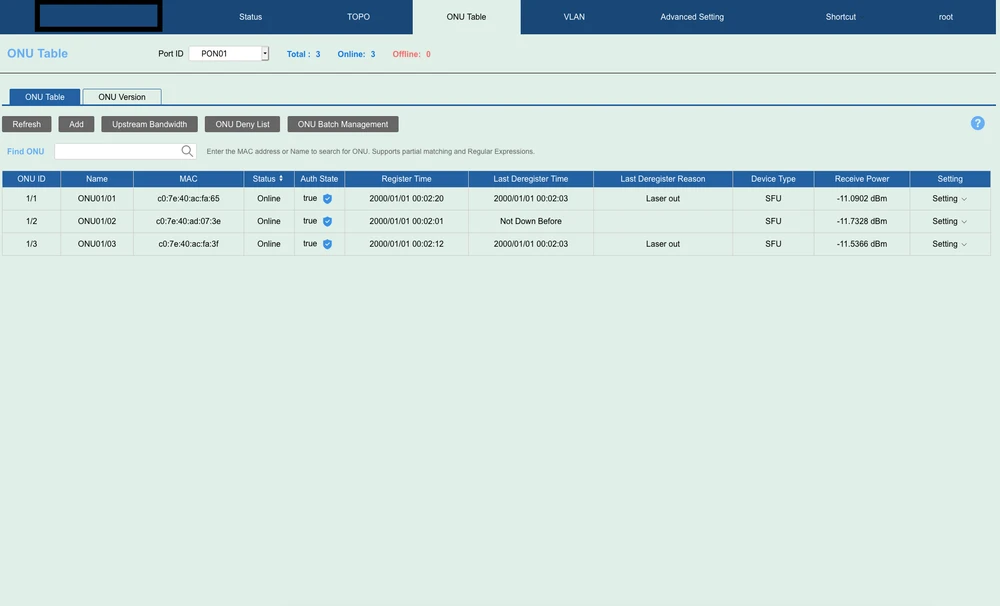Switch to the ONU Version tab
Viewport: 1000px width, 606px height.
click(x=121, y=97)
